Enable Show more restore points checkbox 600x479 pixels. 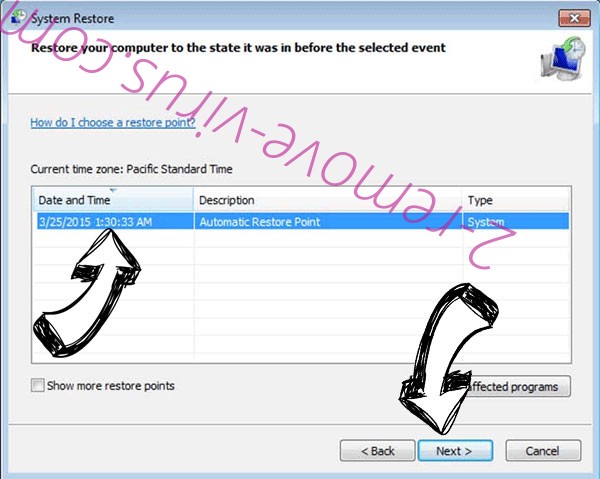38,385
